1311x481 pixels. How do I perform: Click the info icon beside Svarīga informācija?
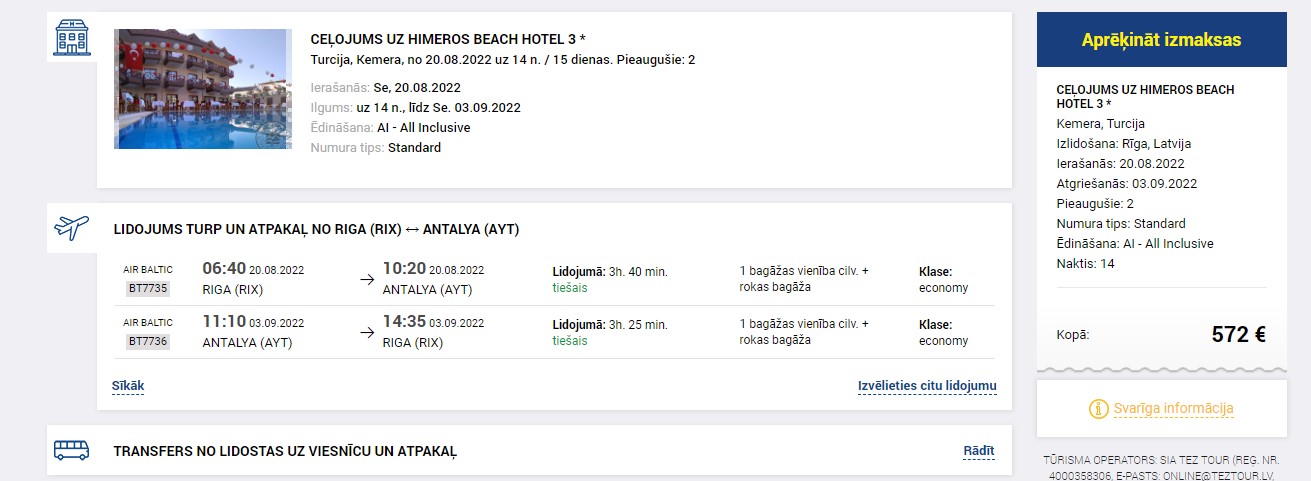[x=1098, y=408]
